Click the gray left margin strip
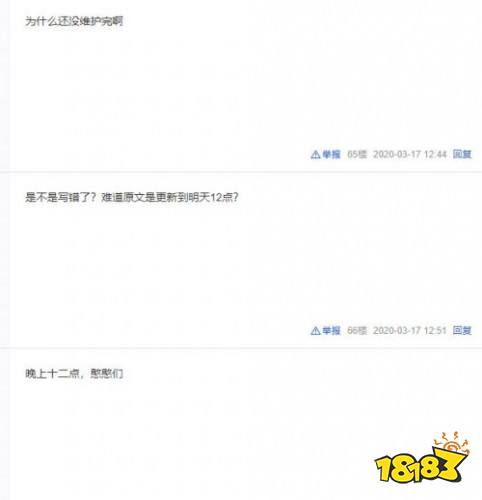The image size is (482, 500). [4, 250]
